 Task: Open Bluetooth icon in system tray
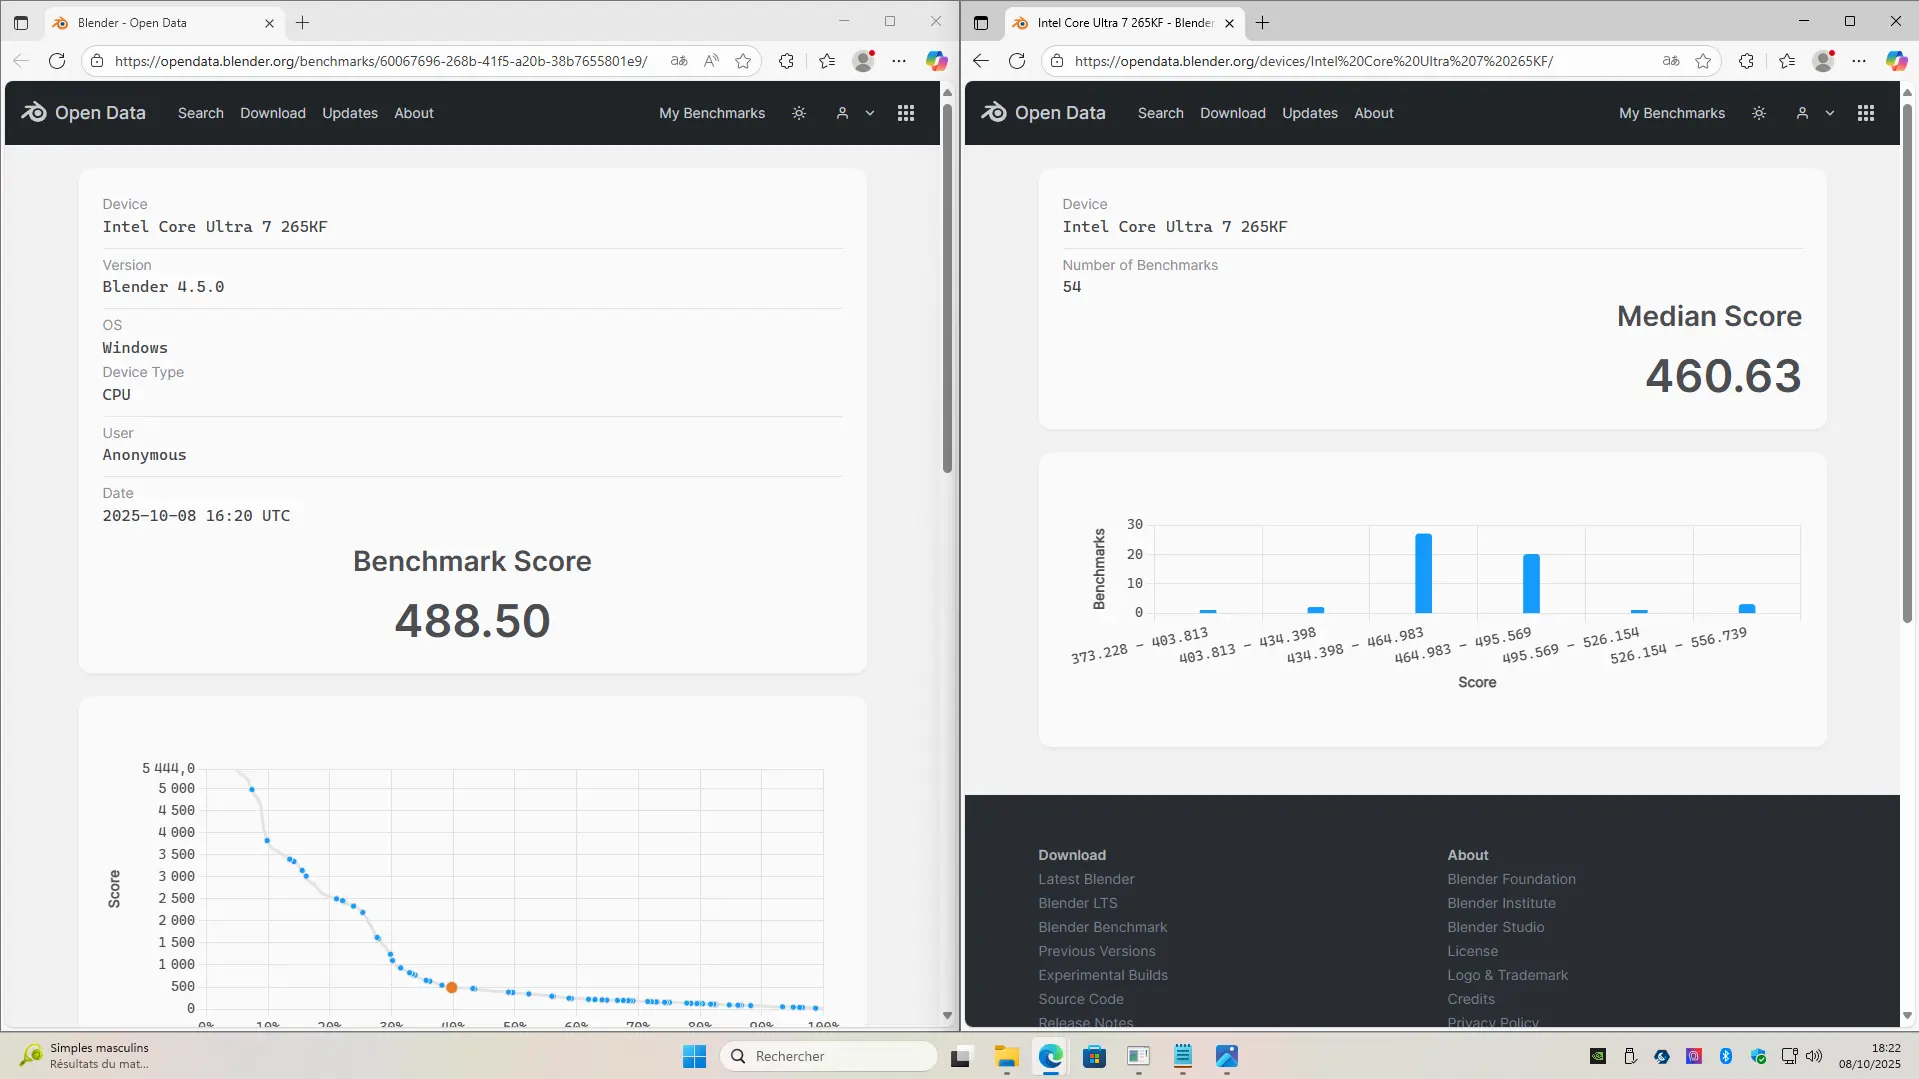1725,1056
